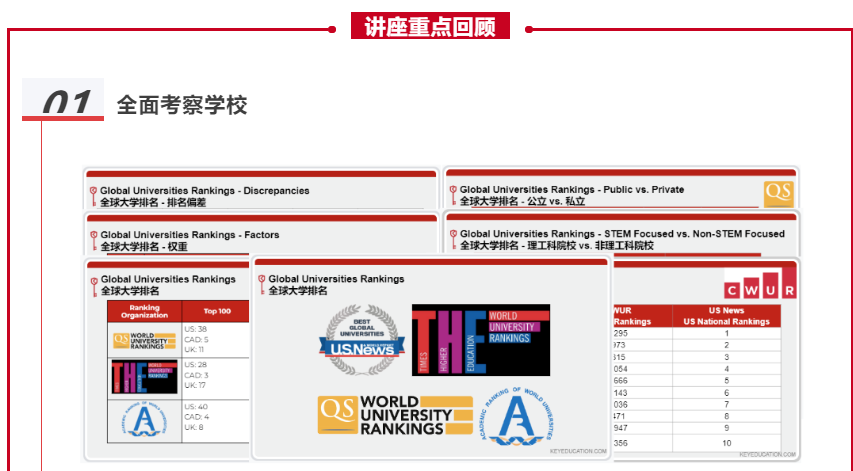Click the 全面考察学校 section heading
This screenshot has width=853, height=471.
point(182,105)
